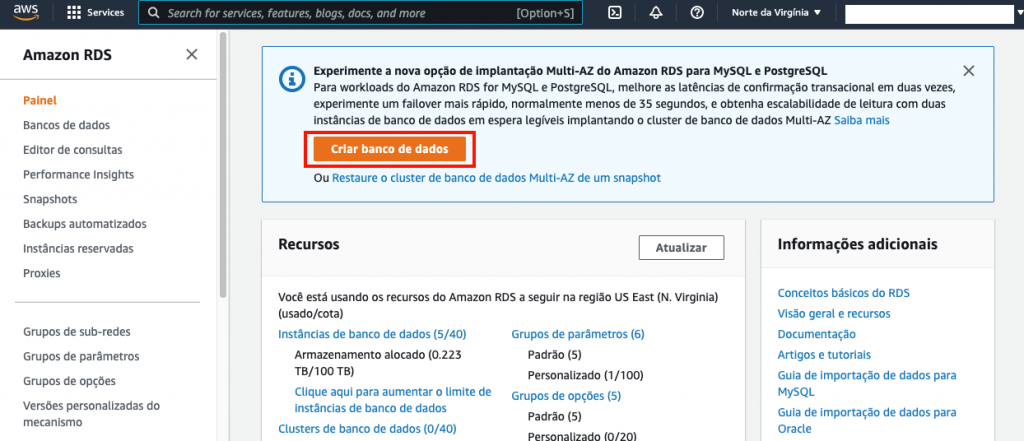Open the Services grid menu
Viewport: 1024px width, 441px height.
[x=95, y=13]
